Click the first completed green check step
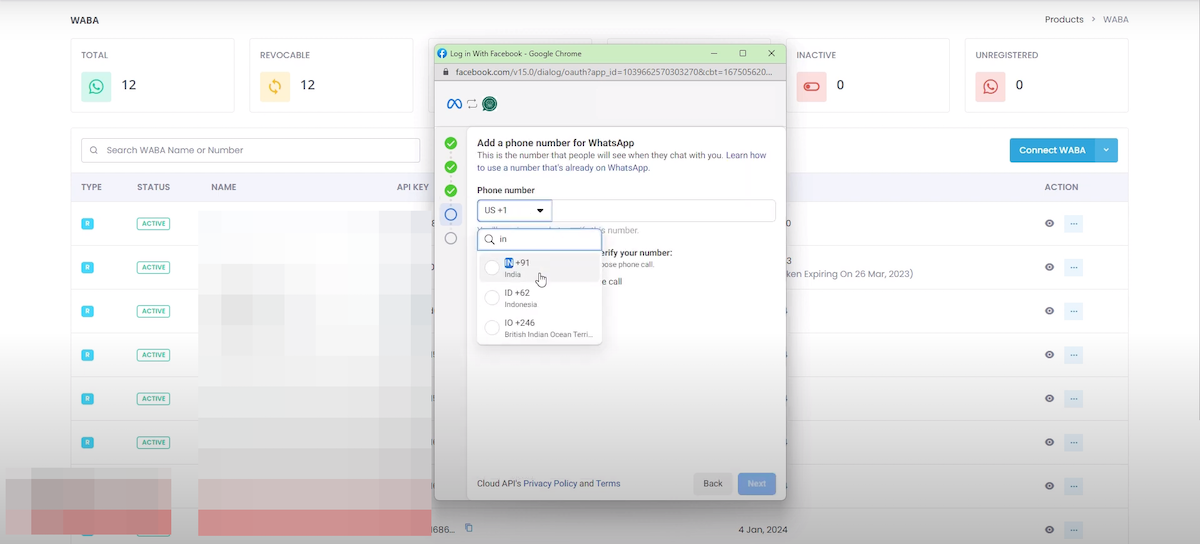The width and height of the screenshot is (1200, 544). 451,143
